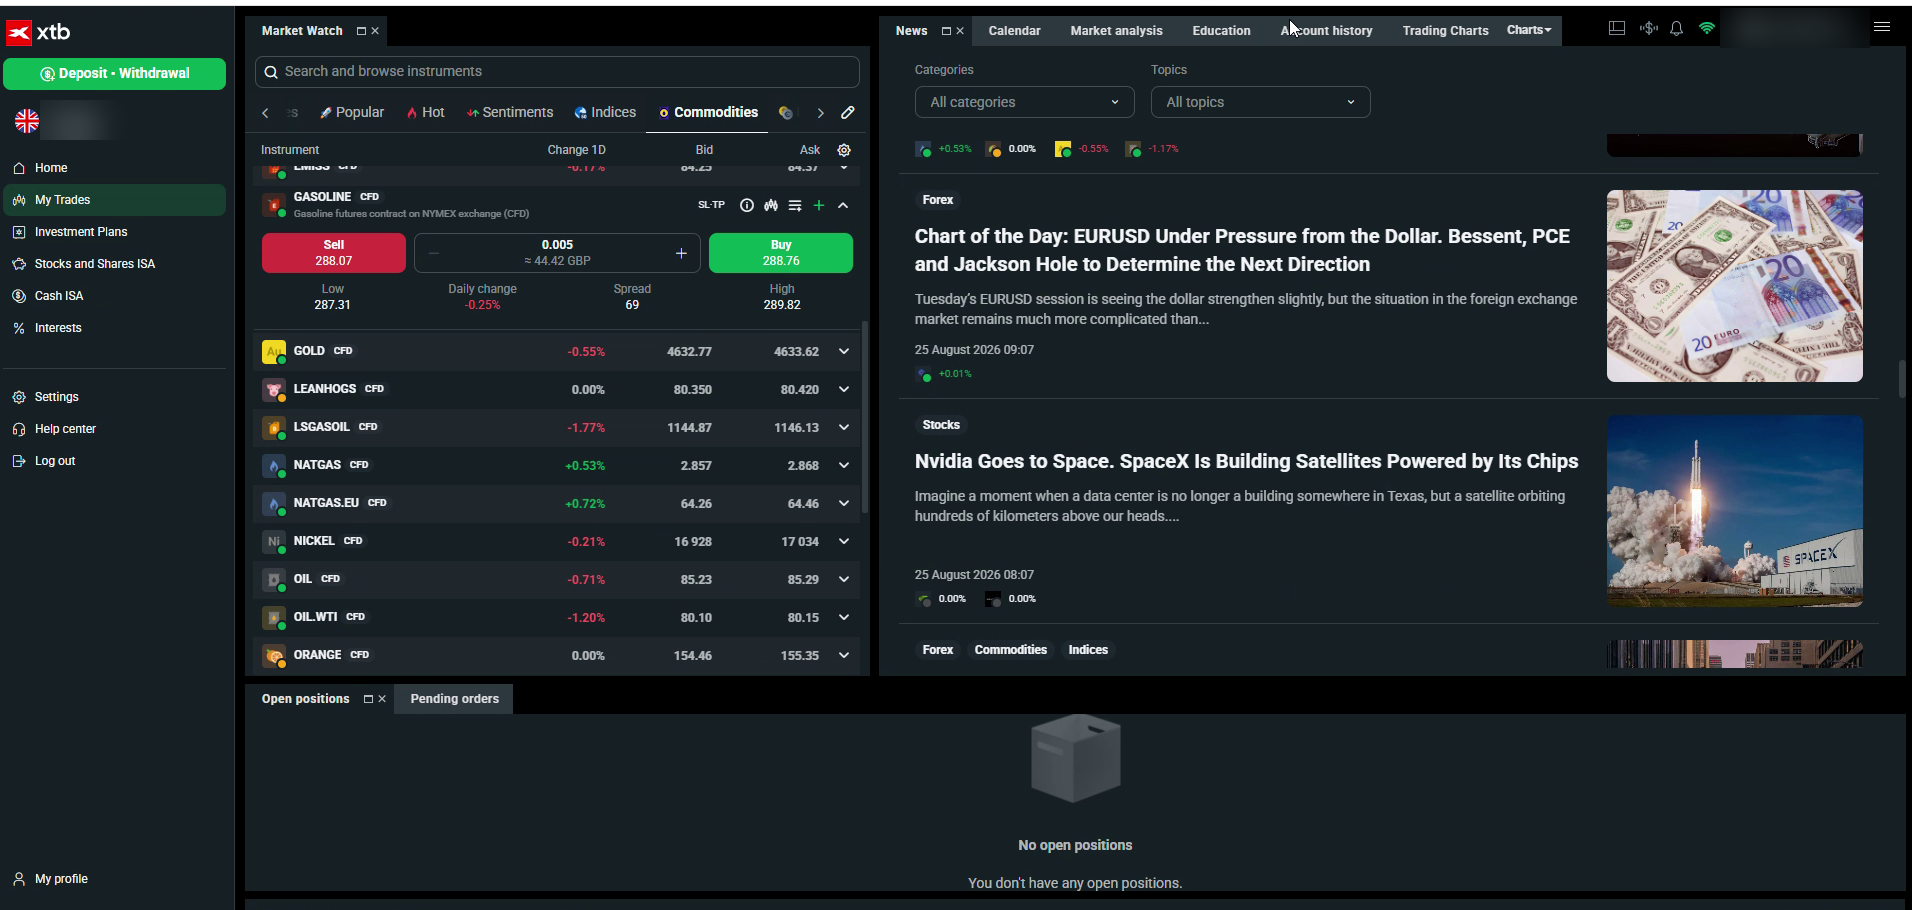The width and height of the screenshot is (1912, 910).
Task: Click the Market Watch vertical scrollbar
Action: pos(865,417)
